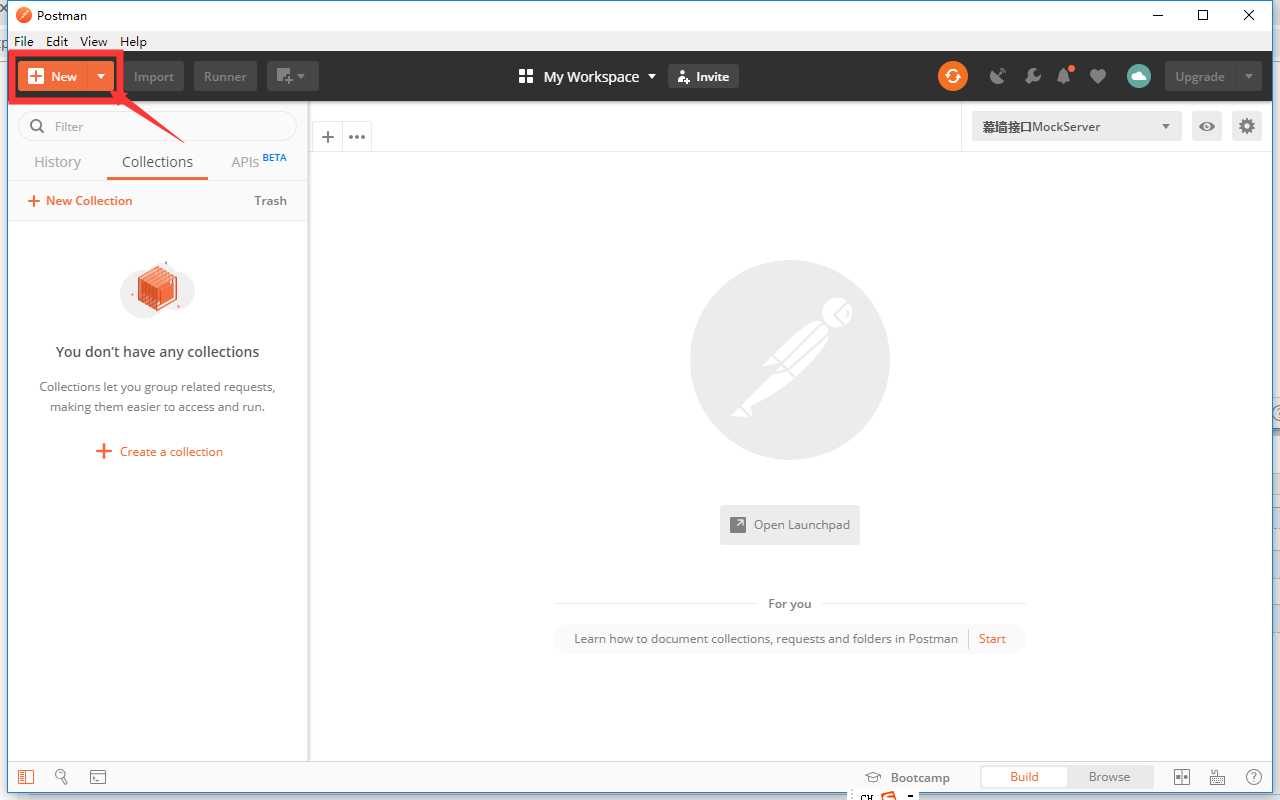Open the File menu
This screenshot has width=1280, height=800.
point(24,42)
